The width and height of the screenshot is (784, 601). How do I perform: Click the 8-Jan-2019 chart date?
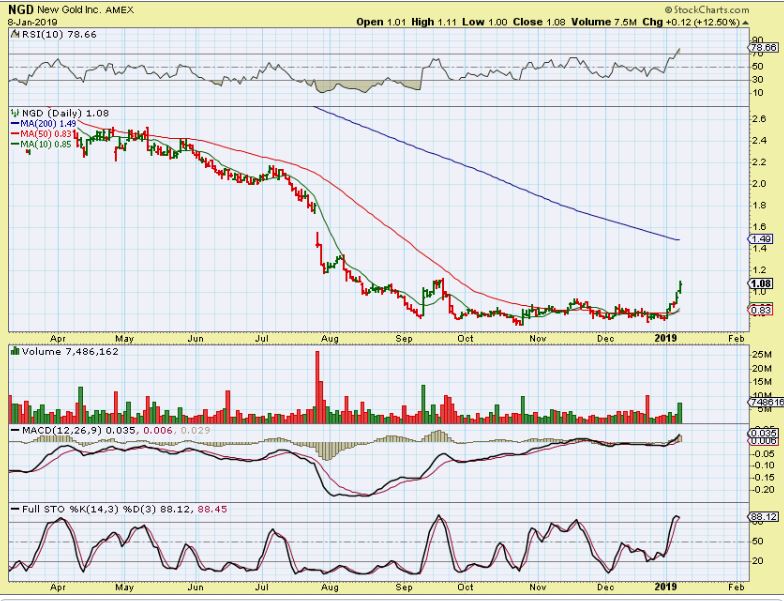[32, 22]
